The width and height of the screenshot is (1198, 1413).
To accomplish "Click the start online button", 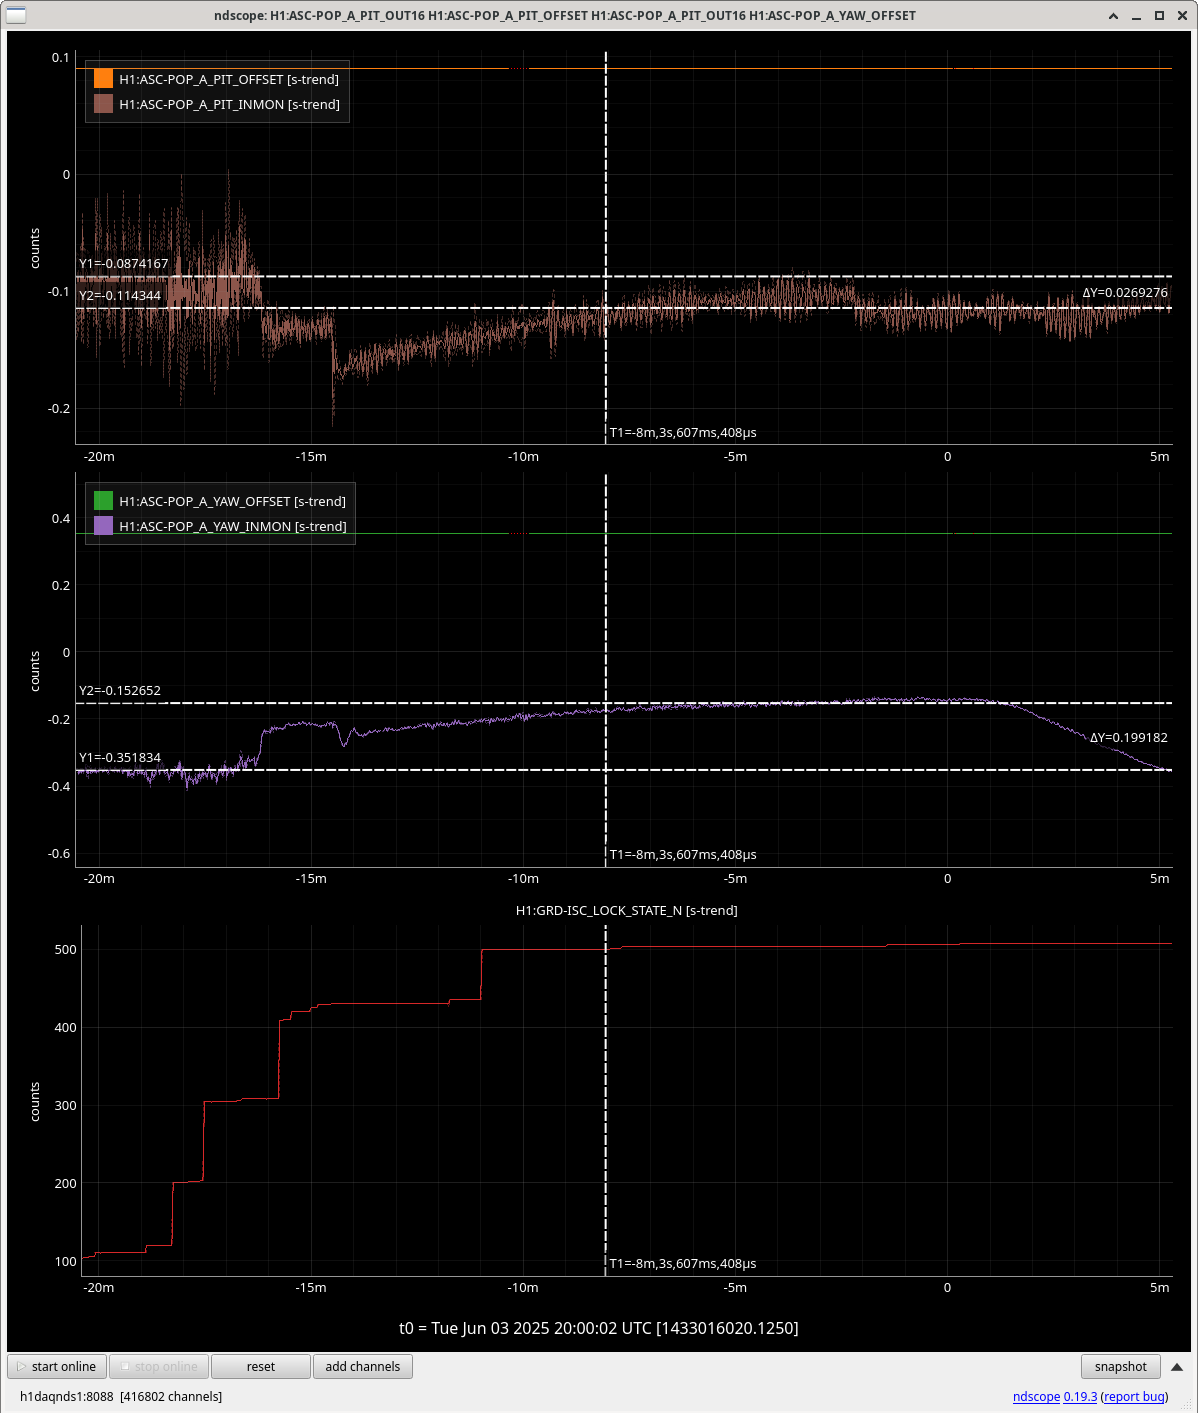I will click(58, 1366).
